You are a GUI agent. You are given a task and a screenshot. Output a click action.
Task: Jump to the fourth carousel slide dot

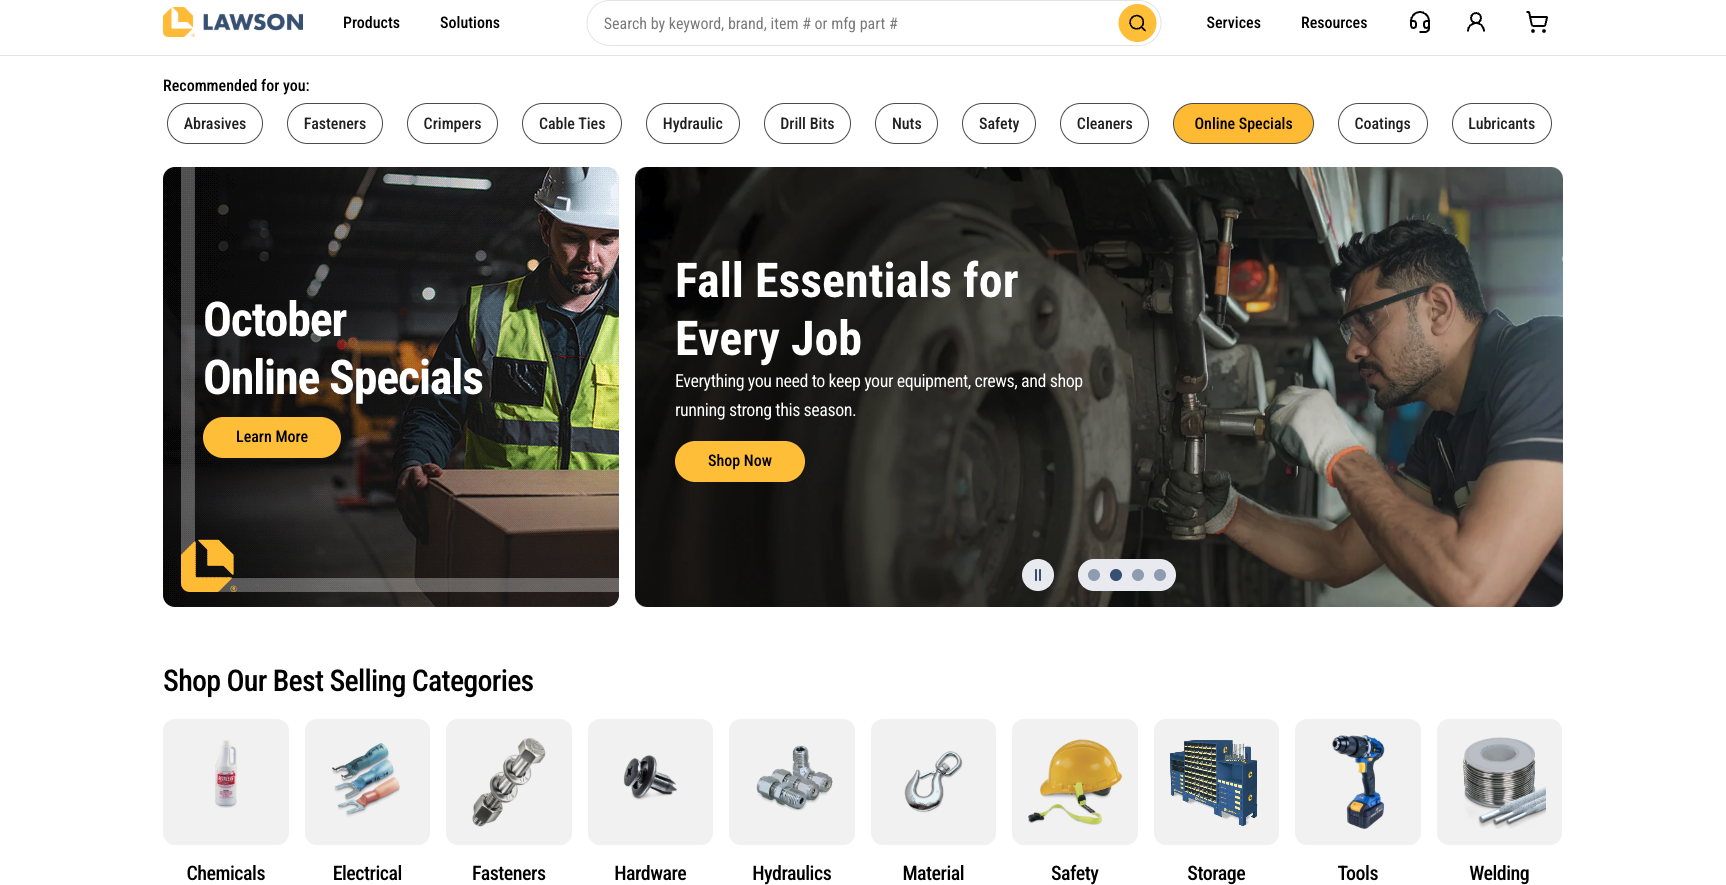coord(1160,575)
